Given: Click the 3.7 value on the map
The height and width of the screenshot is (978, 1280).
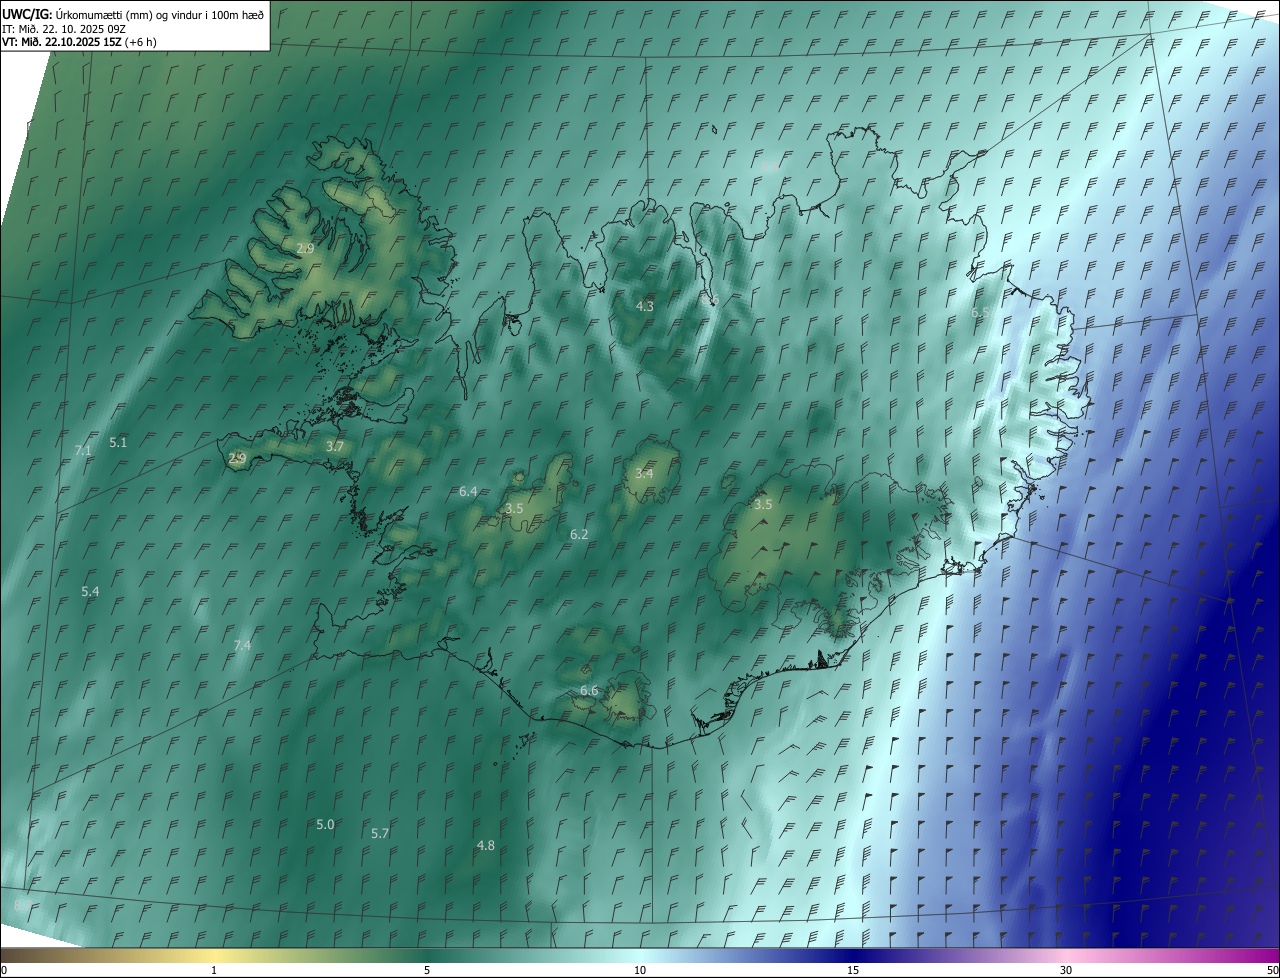Looking at the screenshot, I should tap(335, 446).
